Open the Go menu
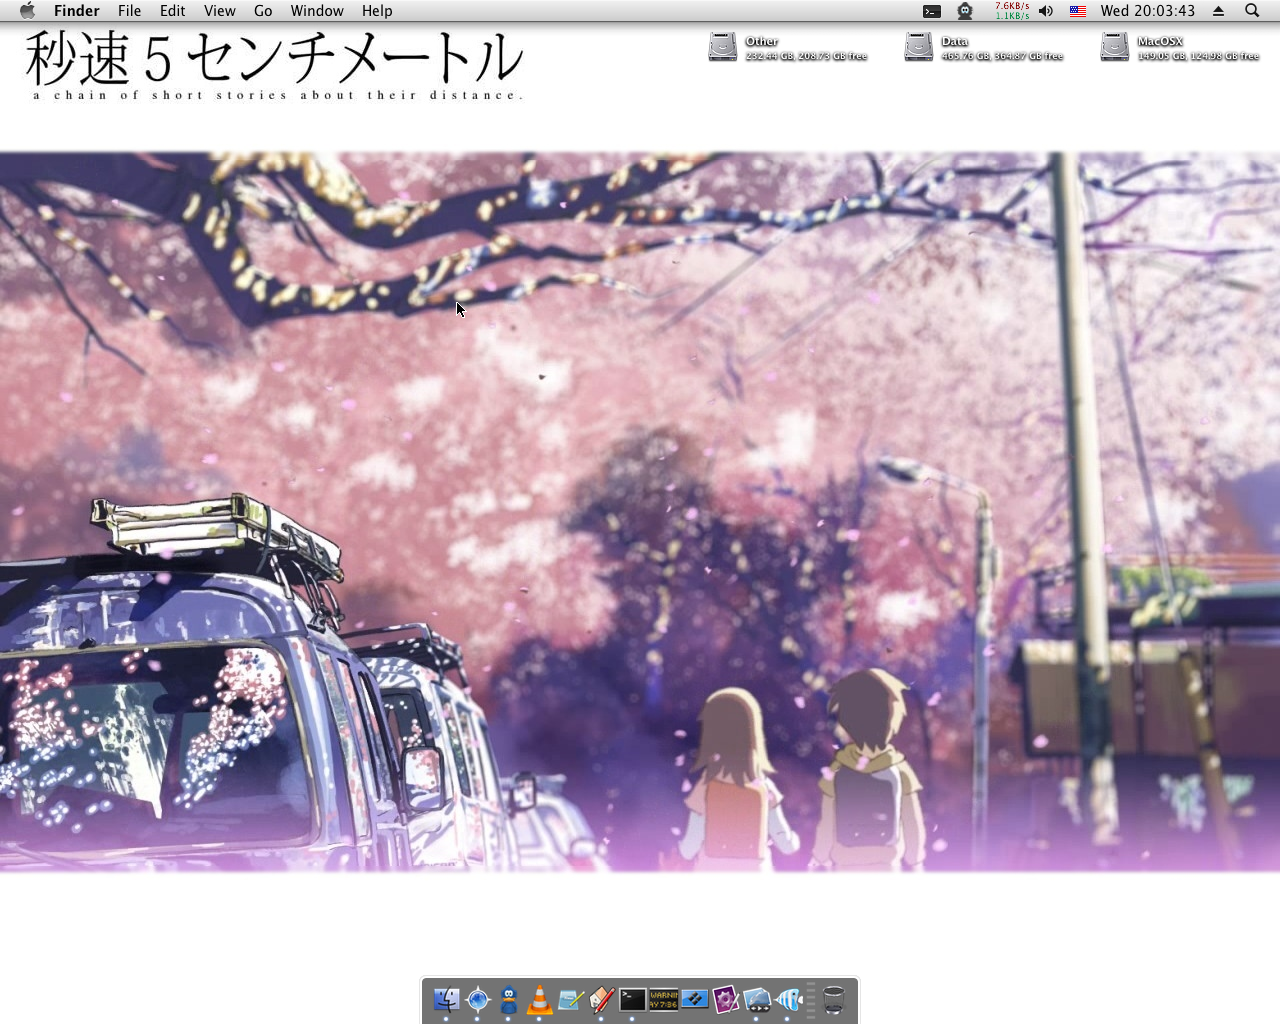Viewport: 1280px width, 1024px height. (x=263, y=11)
